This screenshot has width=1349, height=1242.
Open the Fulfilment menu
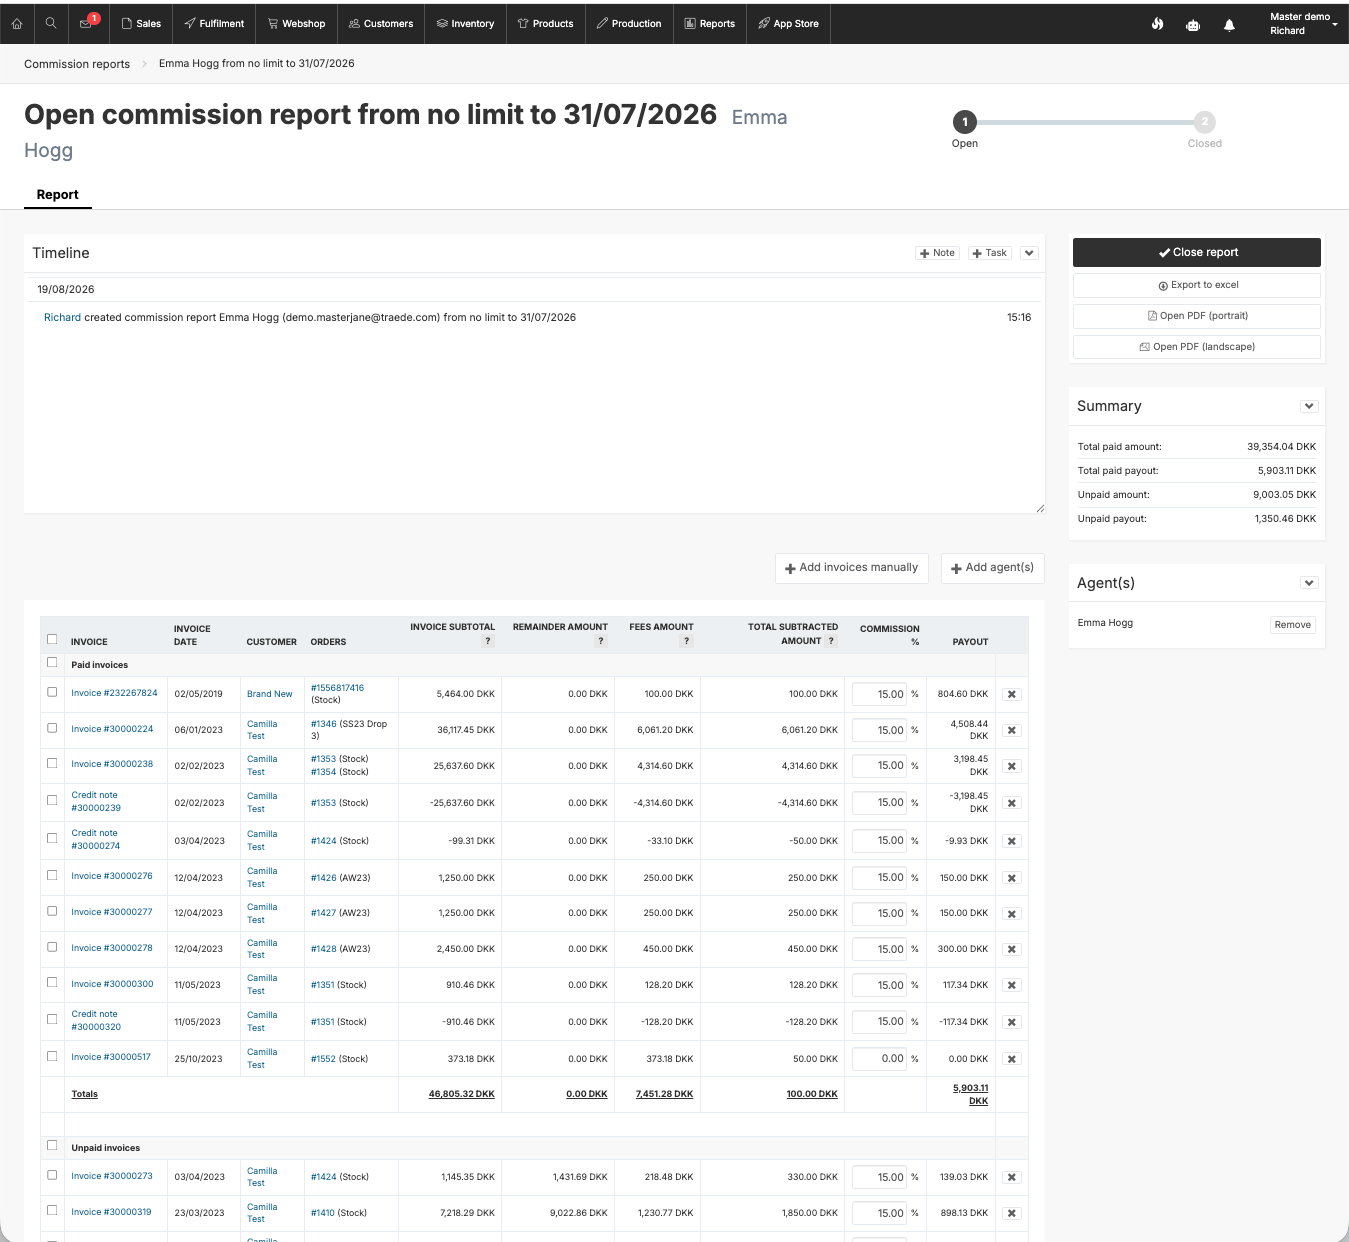(x=214, y=23)
